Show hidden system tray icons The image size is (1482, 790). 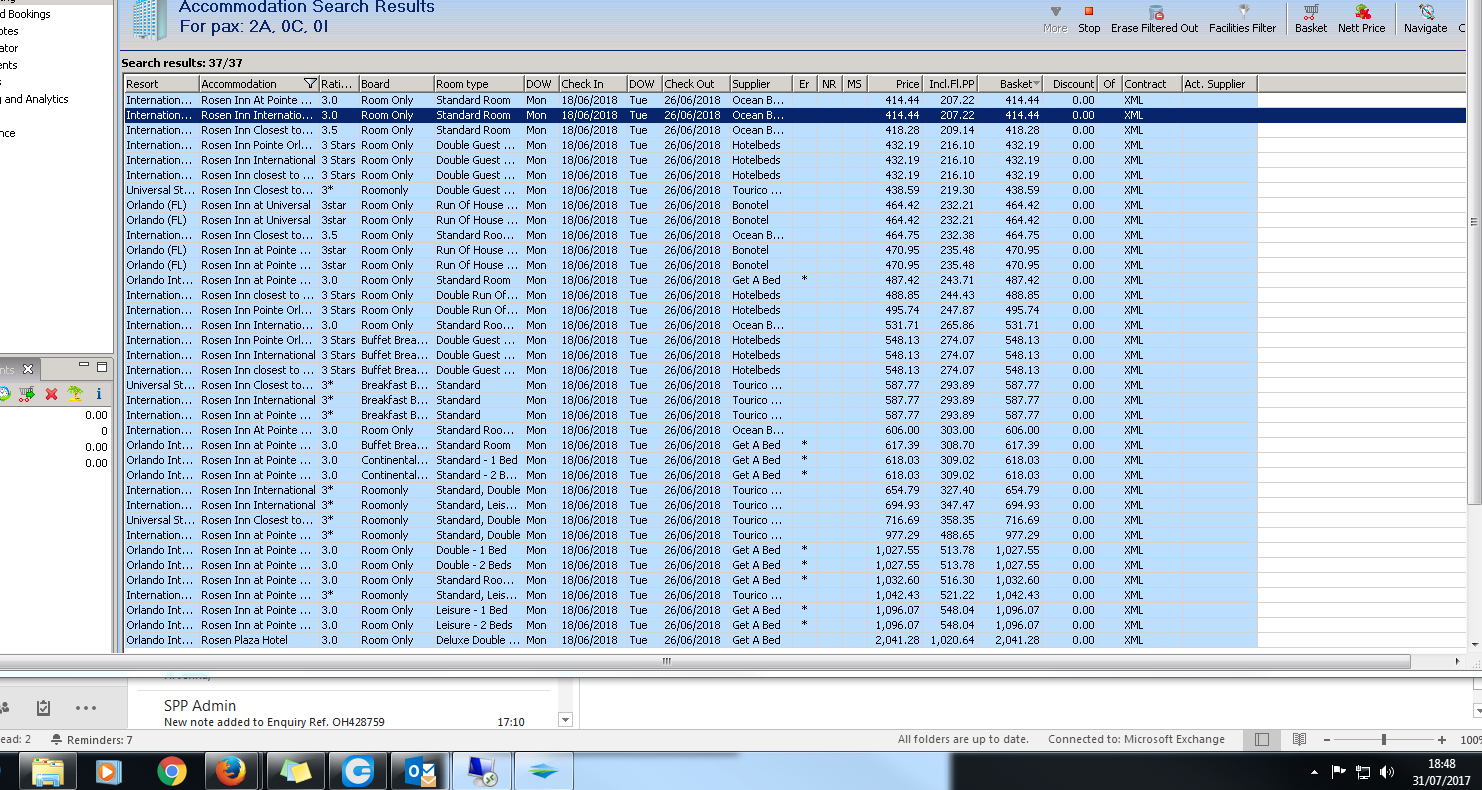pos(1313,772)
